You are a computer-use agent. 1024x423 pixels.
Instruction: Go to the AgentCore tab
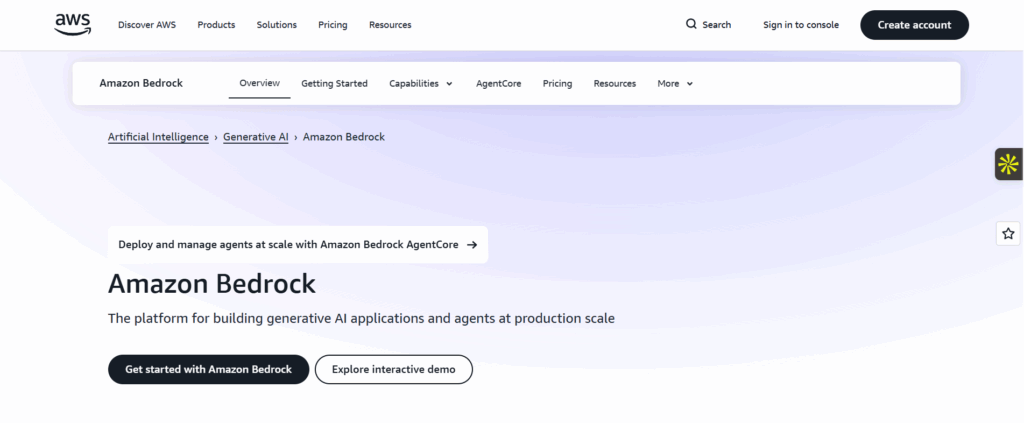point(498,84)
